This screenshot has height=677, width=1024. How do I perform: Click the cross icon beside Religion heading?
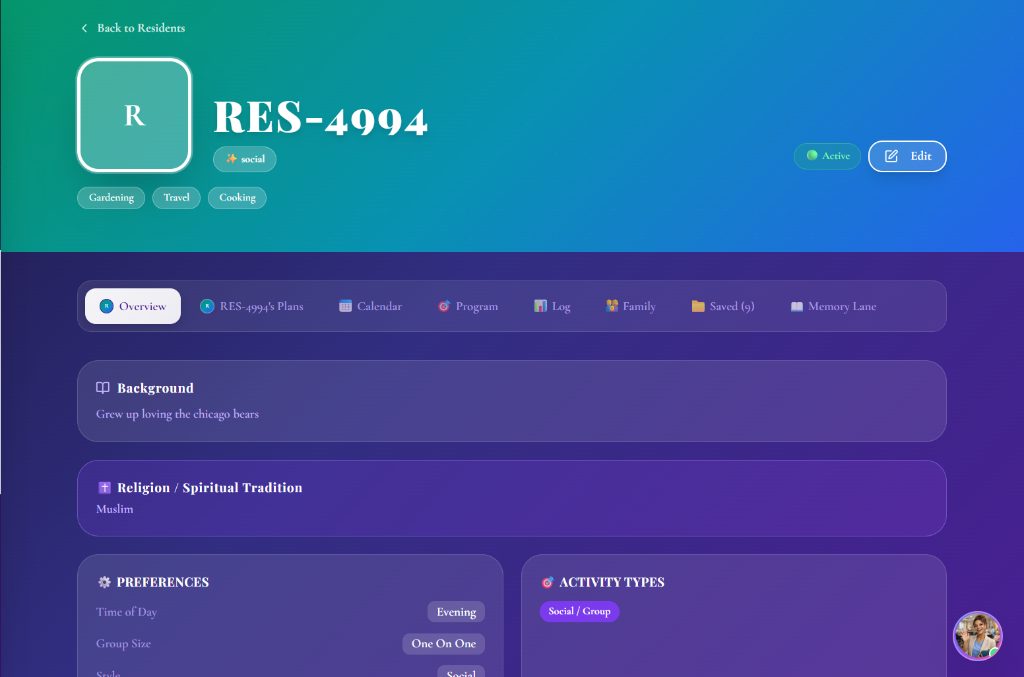click(104, 488)
